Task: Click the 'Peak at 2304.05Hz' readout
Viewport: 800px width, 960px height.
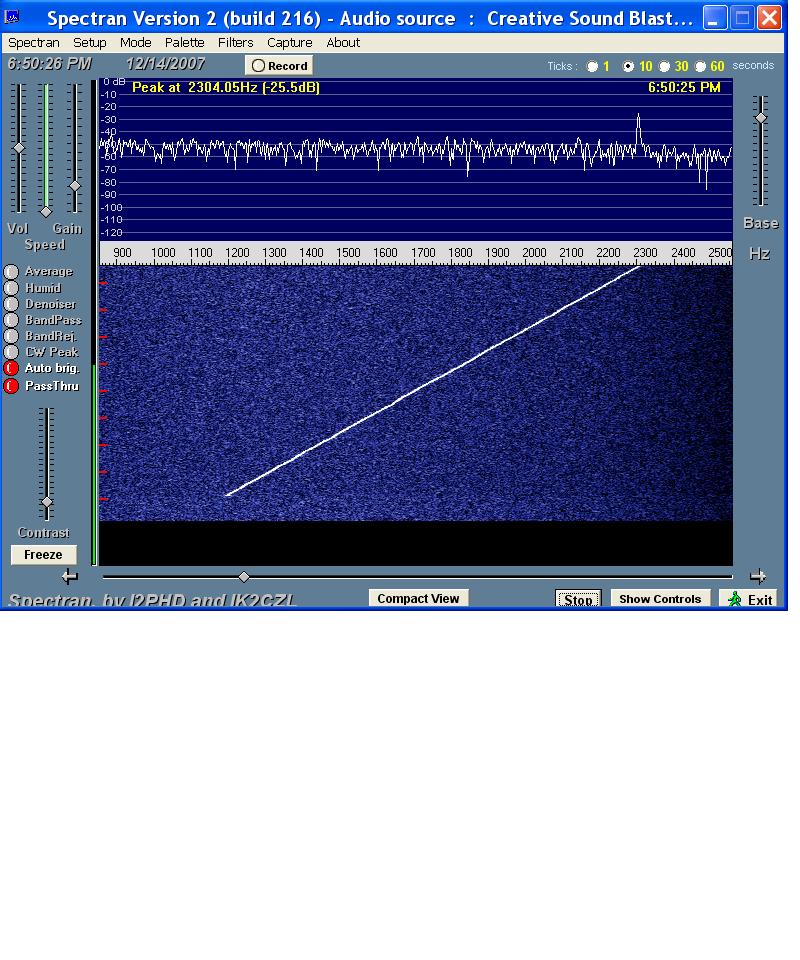Action: pyautogui.click(x=226, y=88)
